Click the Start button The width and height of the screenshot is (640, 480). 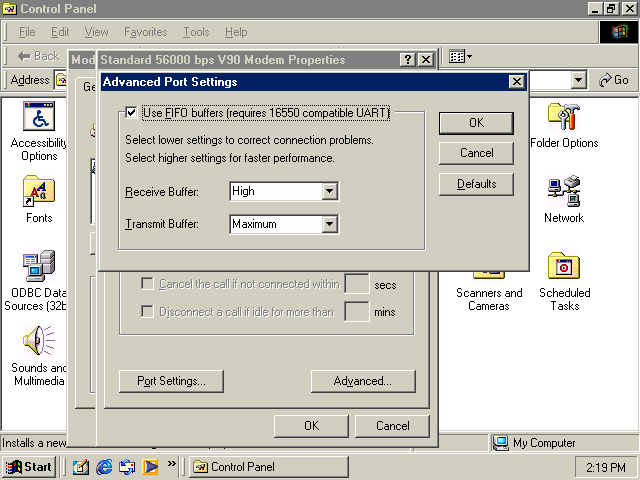click(29, 467)
